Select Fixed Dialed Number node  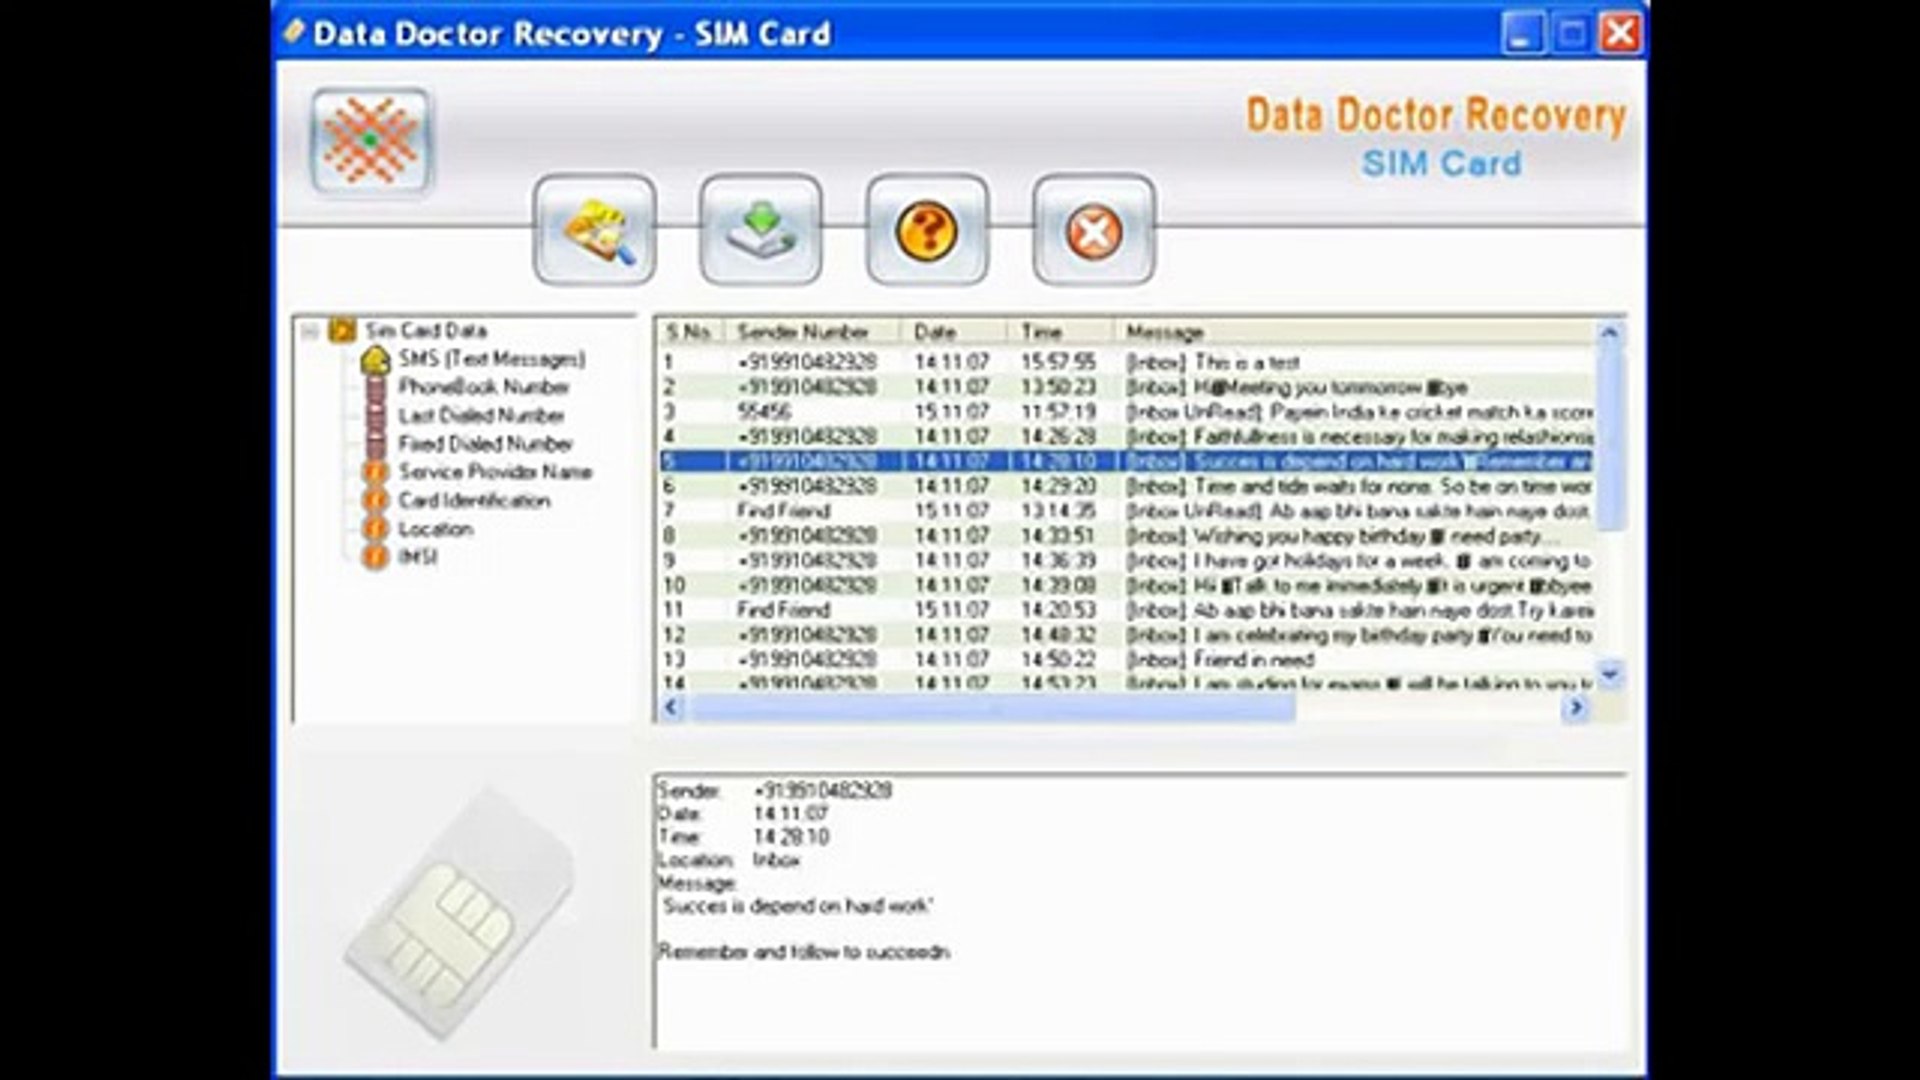click(x=485, y=443)
